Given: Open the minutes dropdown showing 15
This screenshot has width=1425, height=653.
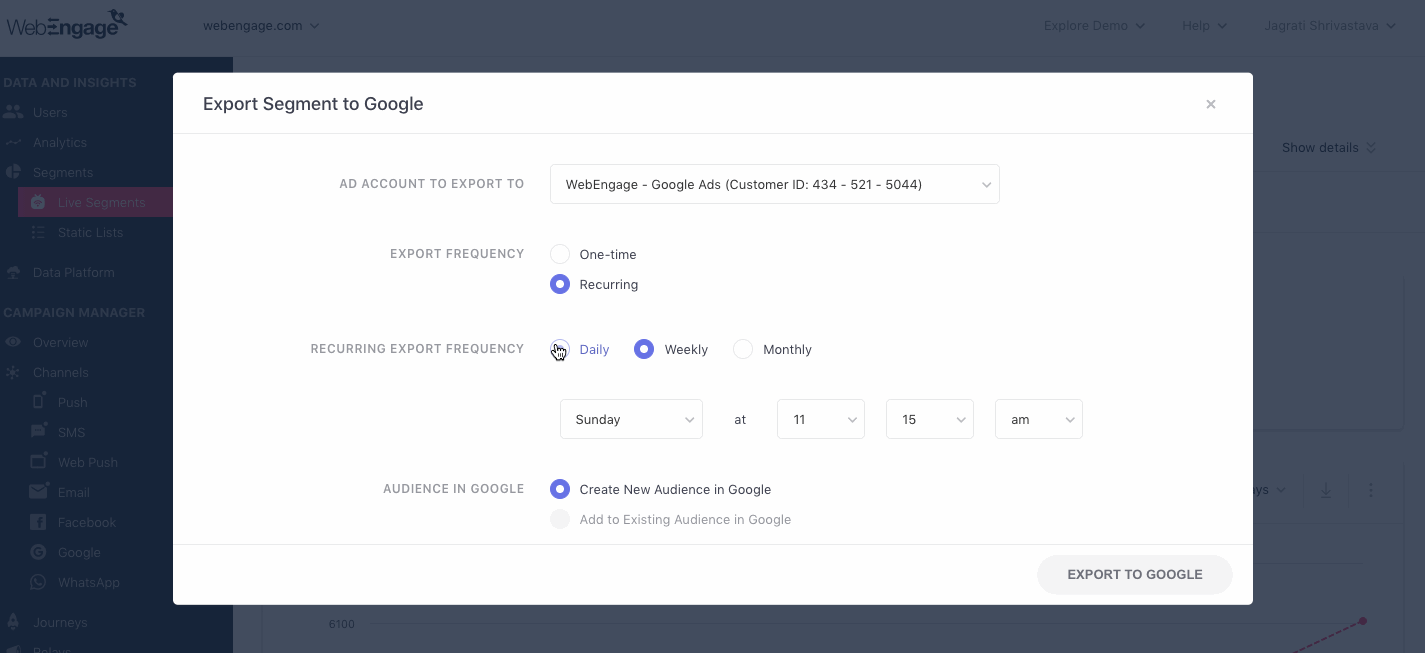Looking at the screenshot, I should click(x=930, y=419).
